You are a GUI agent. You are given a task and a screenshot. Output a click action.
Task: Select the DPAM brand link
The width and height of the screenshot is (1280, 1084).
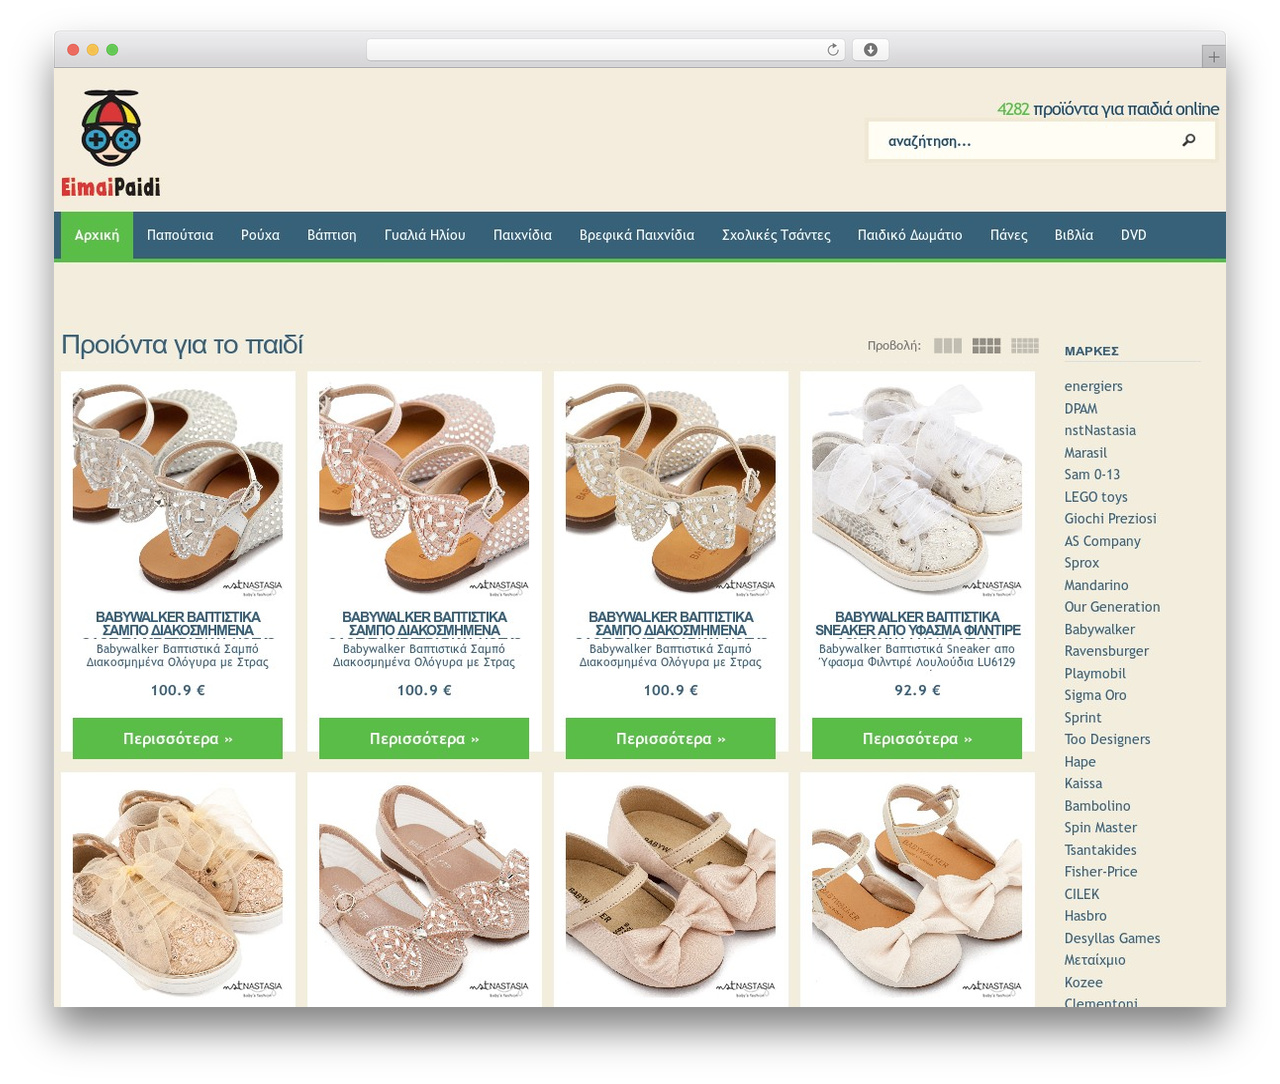tap(1081, 408)
